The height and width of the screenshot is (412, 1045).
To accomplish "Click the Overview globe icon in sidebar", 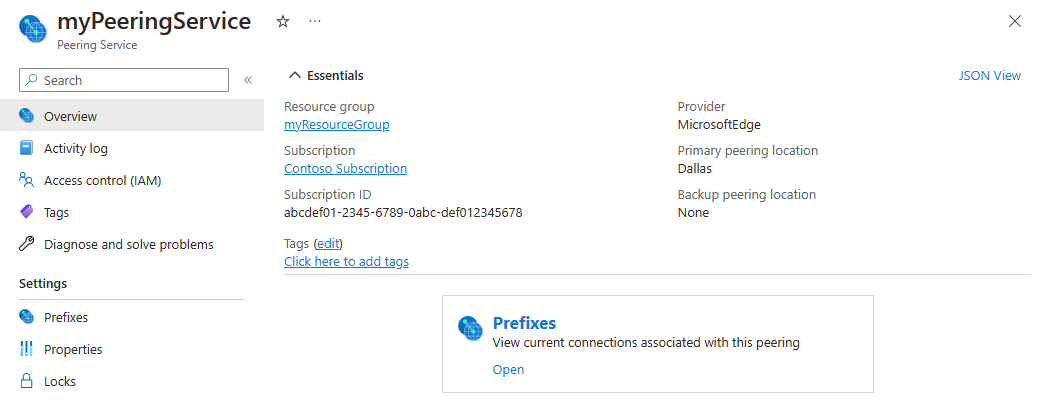I will tap(27, 116).
